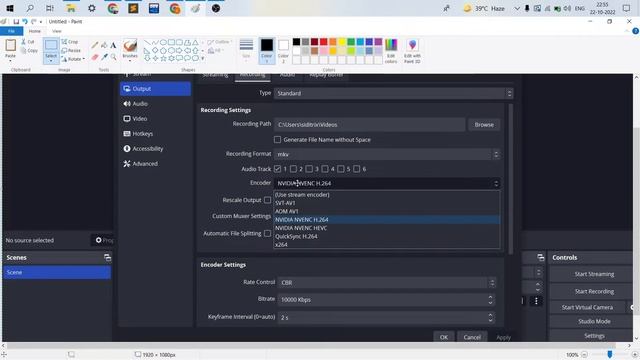Pick the red color swatch
The height and width of the screenshot is (360, 640).
coord(323,42)
